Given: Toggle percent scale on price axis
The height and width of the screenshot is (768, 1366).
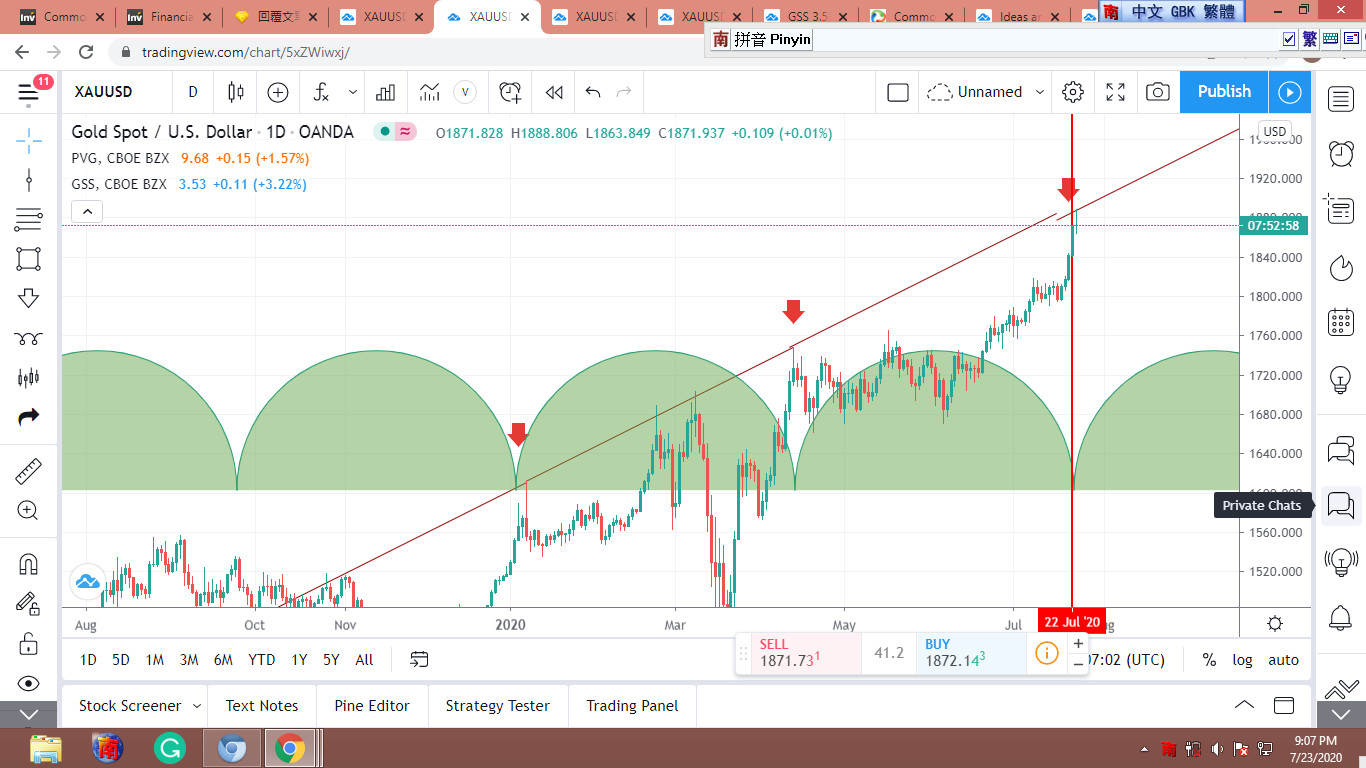Looking at the screenshot, I should coord(1209,660).
